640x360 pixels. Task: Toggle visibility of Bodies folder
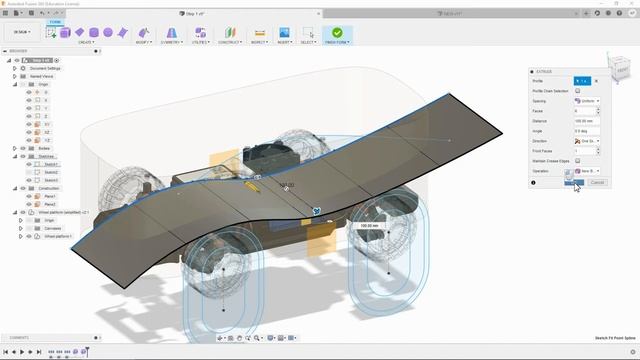[x=23, y=148]
